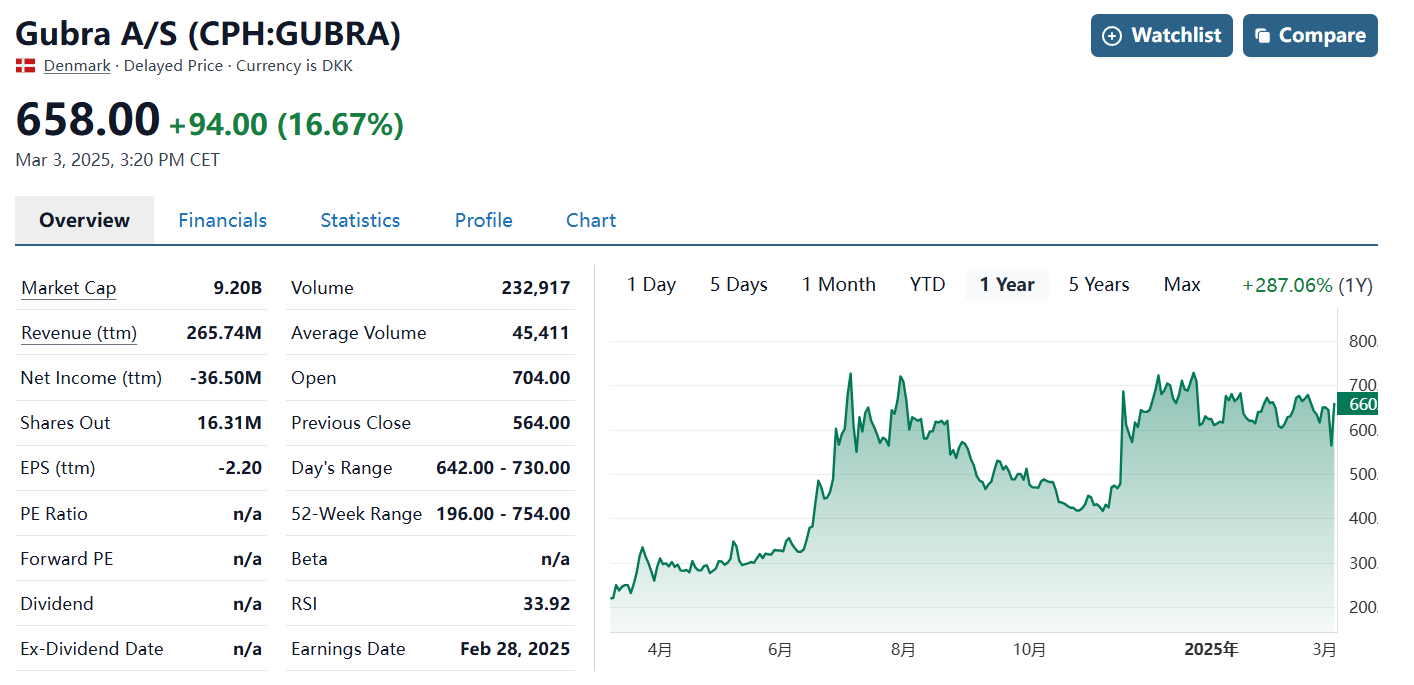Open the Revenue (ttm) link
The width and height of the screenshot is (1414, 685).
78,333
